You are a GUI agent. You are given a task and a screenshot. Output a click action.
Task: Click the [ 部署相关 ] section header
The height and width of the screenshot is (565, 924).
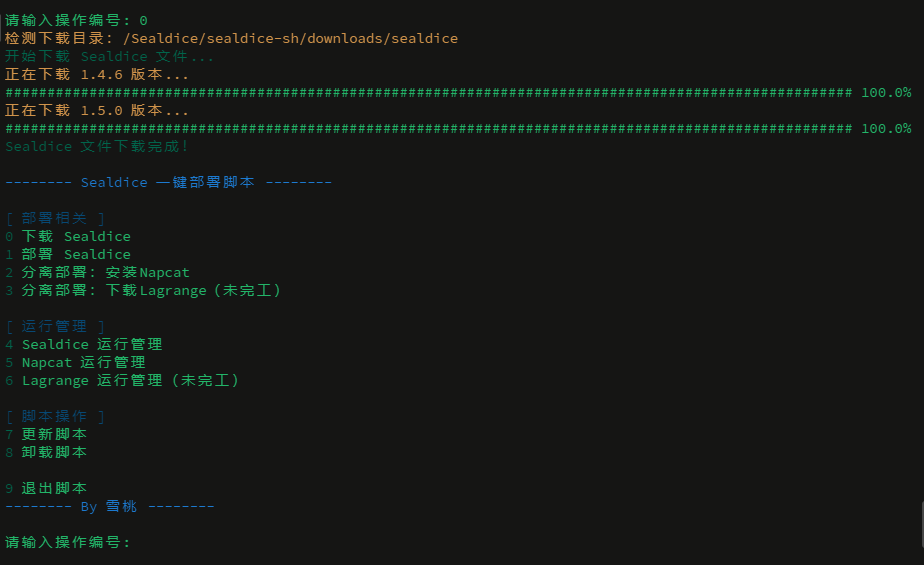click(55, 219)
